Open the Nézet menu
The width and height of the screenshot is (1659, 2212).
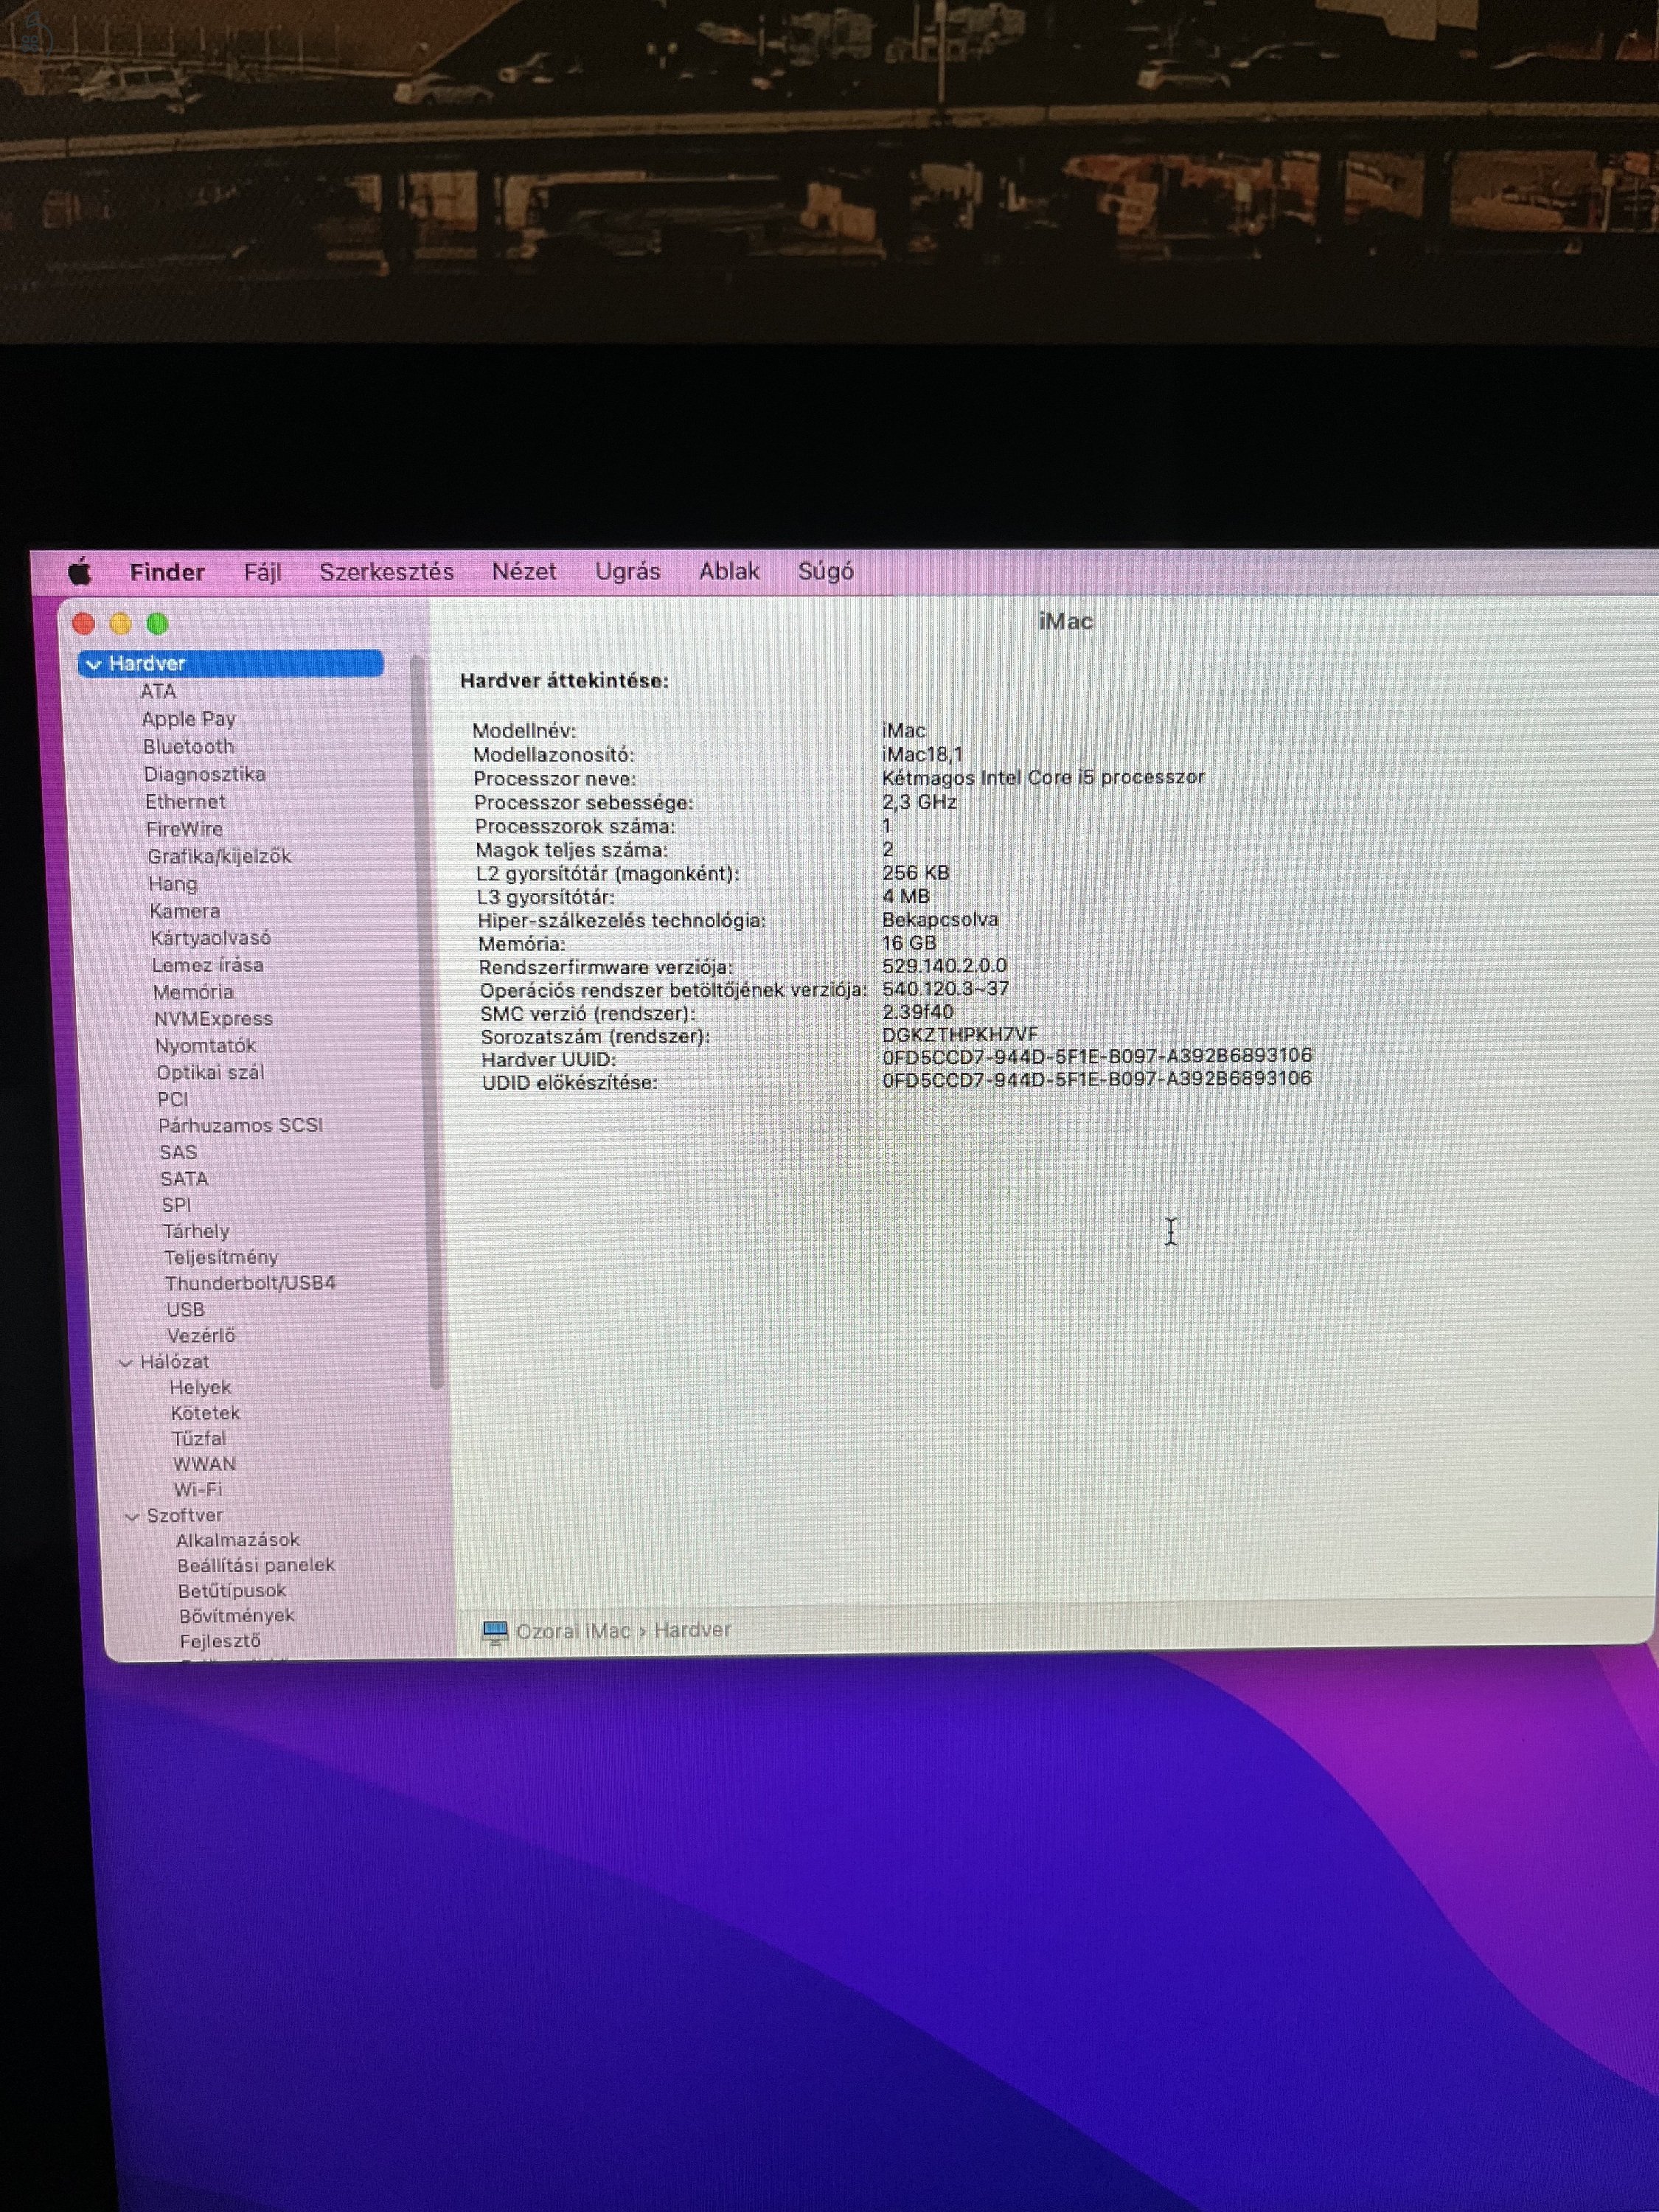click(x=524, y=571)
